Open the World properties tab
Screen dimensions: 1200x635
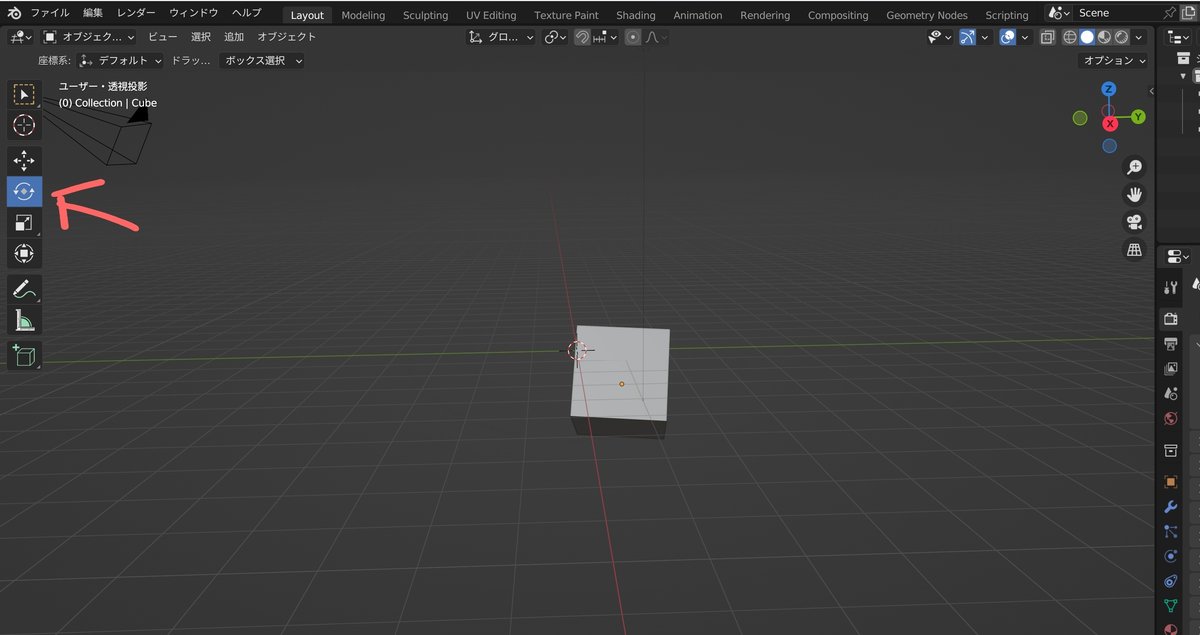point(1171,419)
